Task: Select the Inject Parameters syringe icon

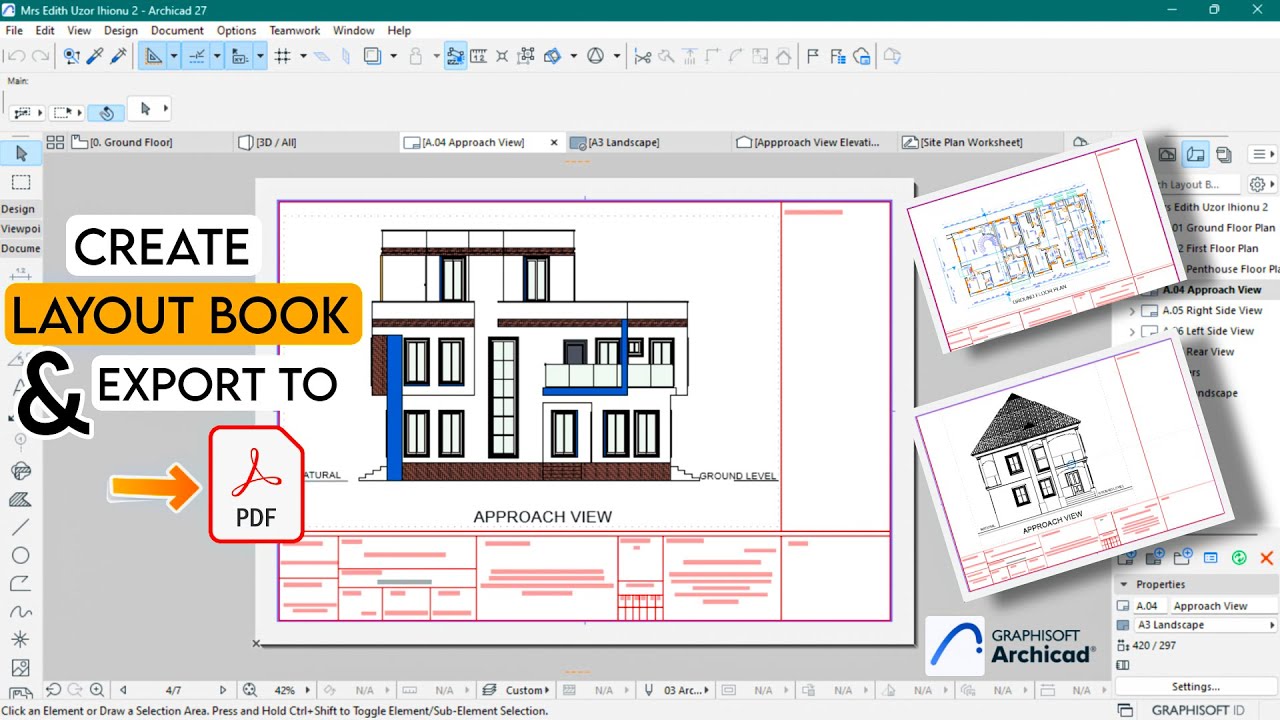Action: click(119, 56)
